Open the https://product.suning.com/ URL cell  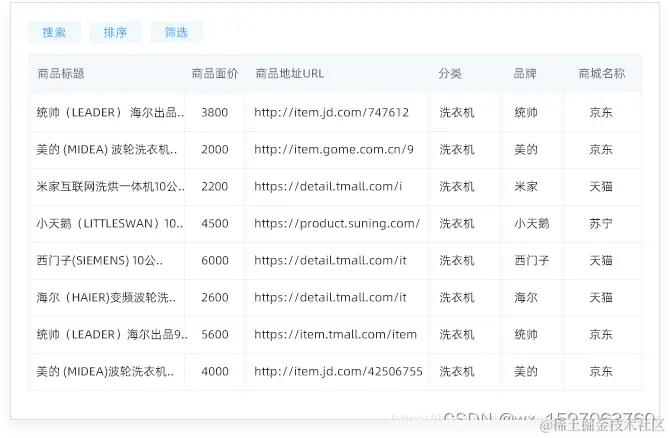[x=337, y=223]
